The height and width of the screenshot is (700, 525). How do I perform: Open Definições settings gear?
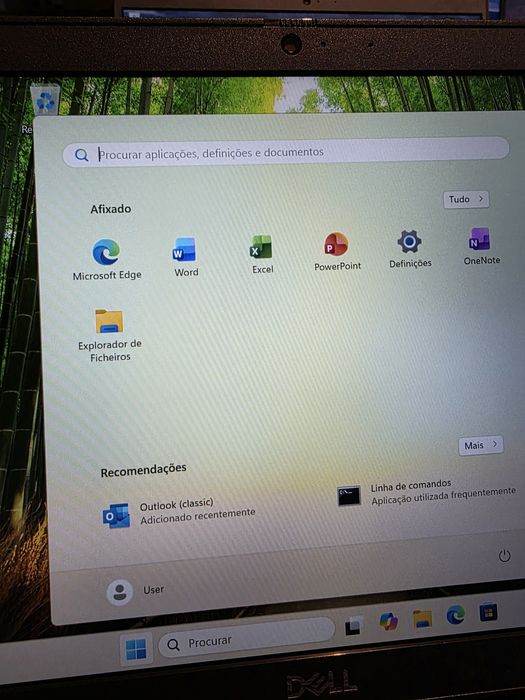pyautogui.click(x=410, y=249)
